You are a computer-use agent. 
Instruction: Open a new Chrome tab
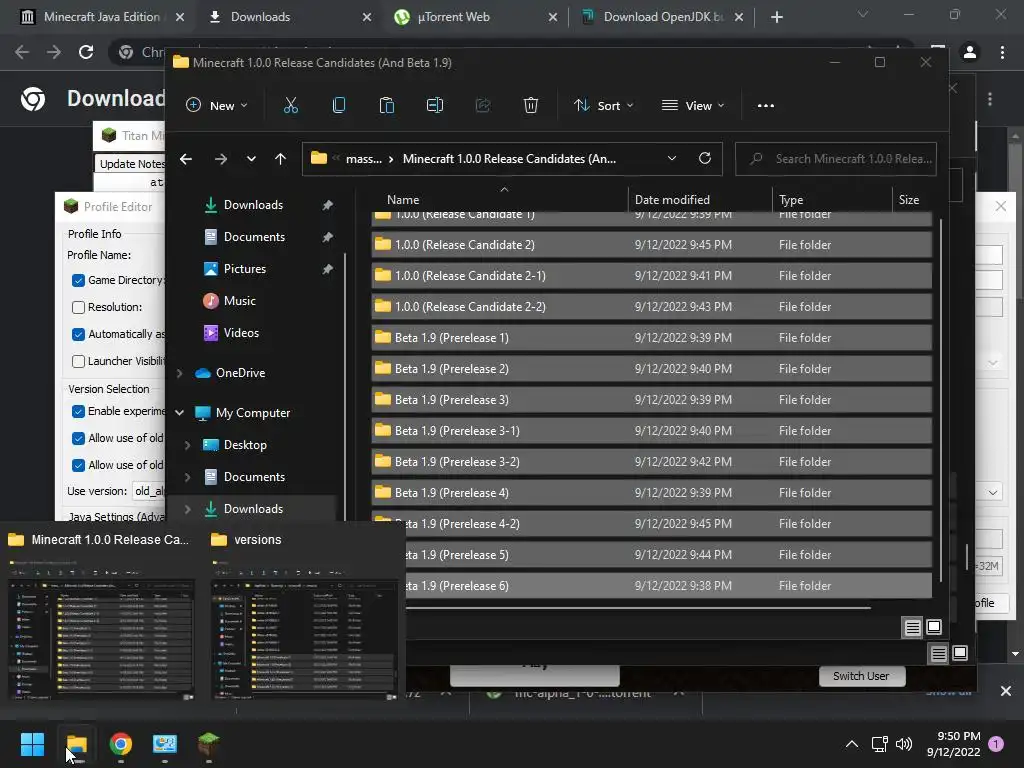click(x=776, y=17)
